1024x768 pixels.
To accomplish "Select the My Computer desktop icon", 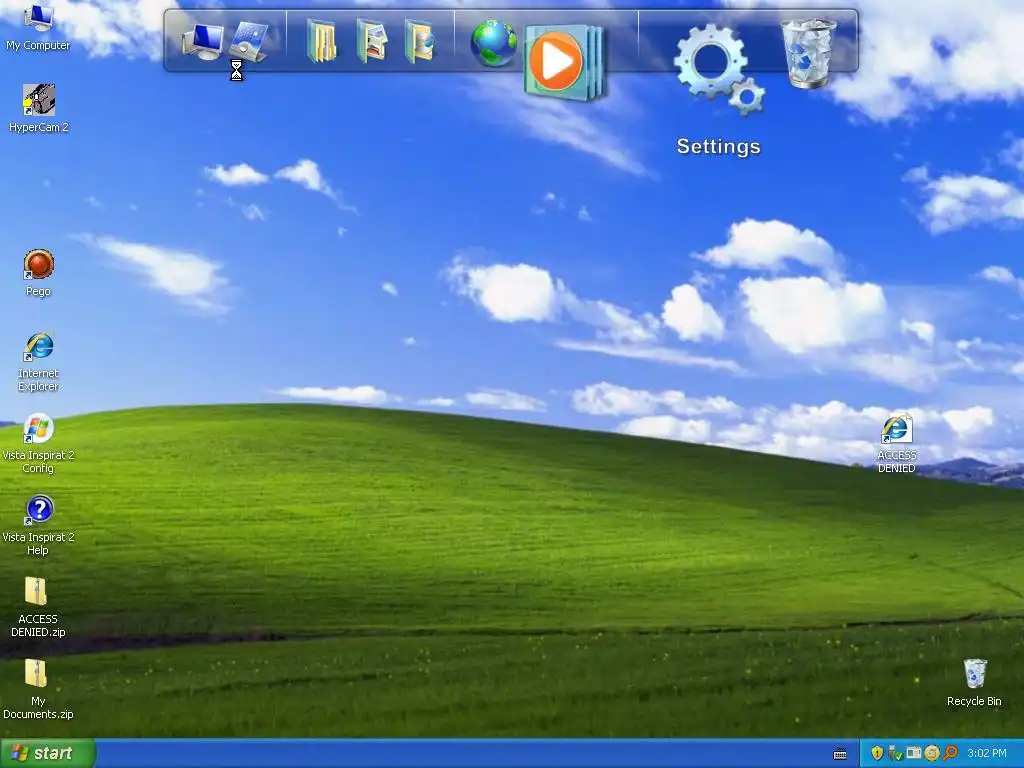I will click(38, 27).
